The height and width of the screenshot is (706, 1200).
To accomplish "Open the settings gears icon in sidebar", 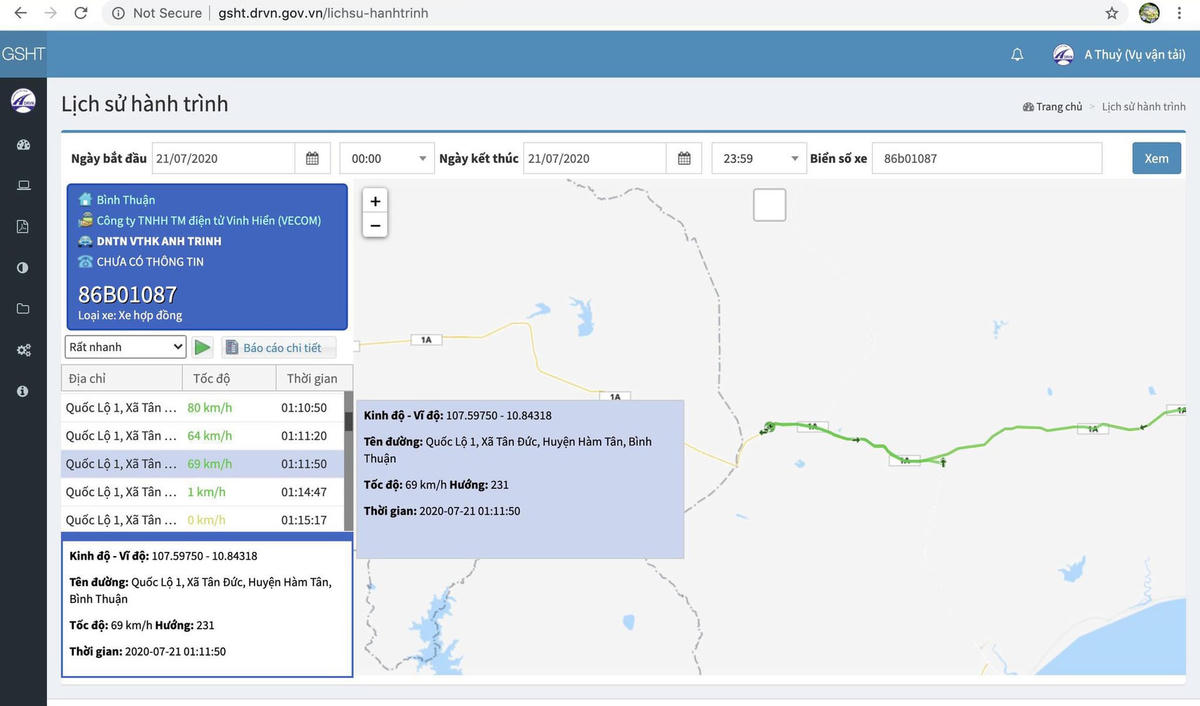I will pos(23,350).
